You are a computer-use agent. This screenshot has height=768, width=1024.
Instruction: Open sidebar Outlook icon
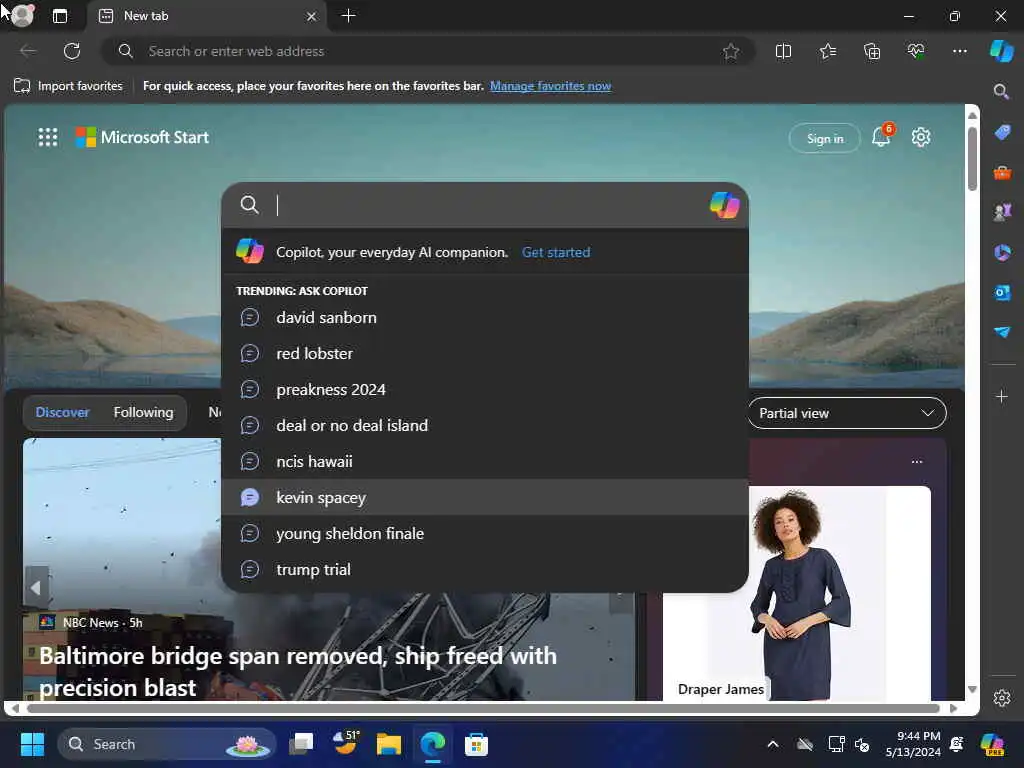click(1002, 293)
